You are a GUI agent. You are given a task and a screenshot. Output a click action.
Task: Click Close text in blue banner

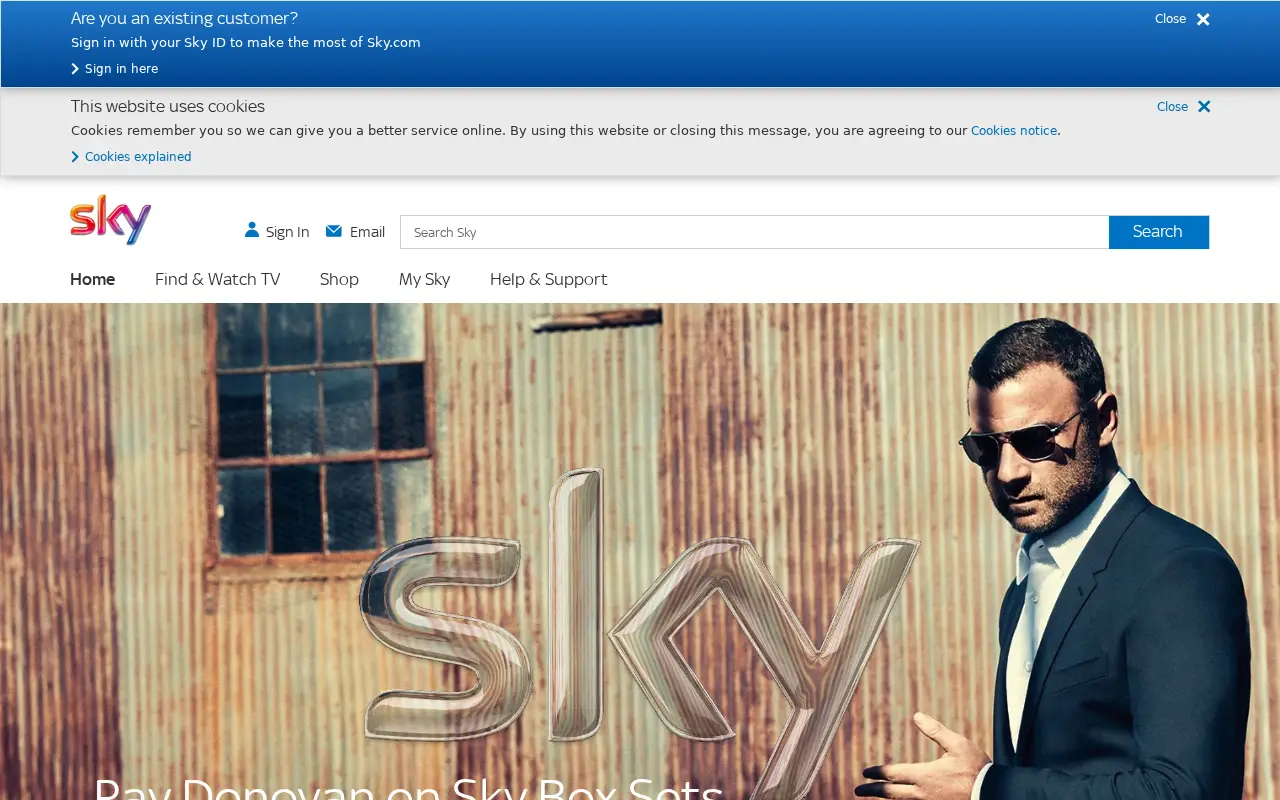pyautogui.click(x=1170, y=19)
